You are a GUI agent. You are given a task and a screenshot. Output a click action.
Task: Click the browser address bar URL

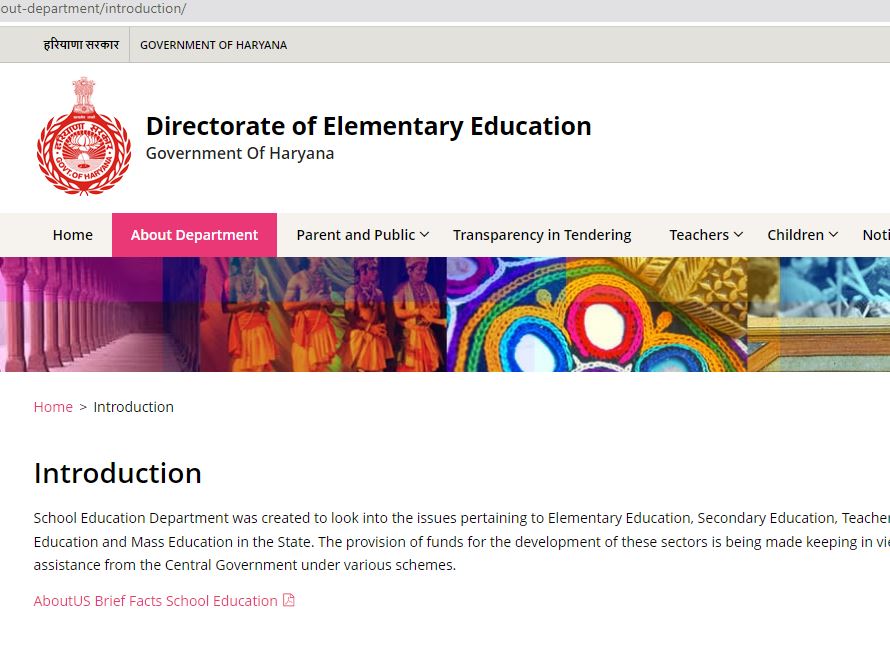point(94,9)
